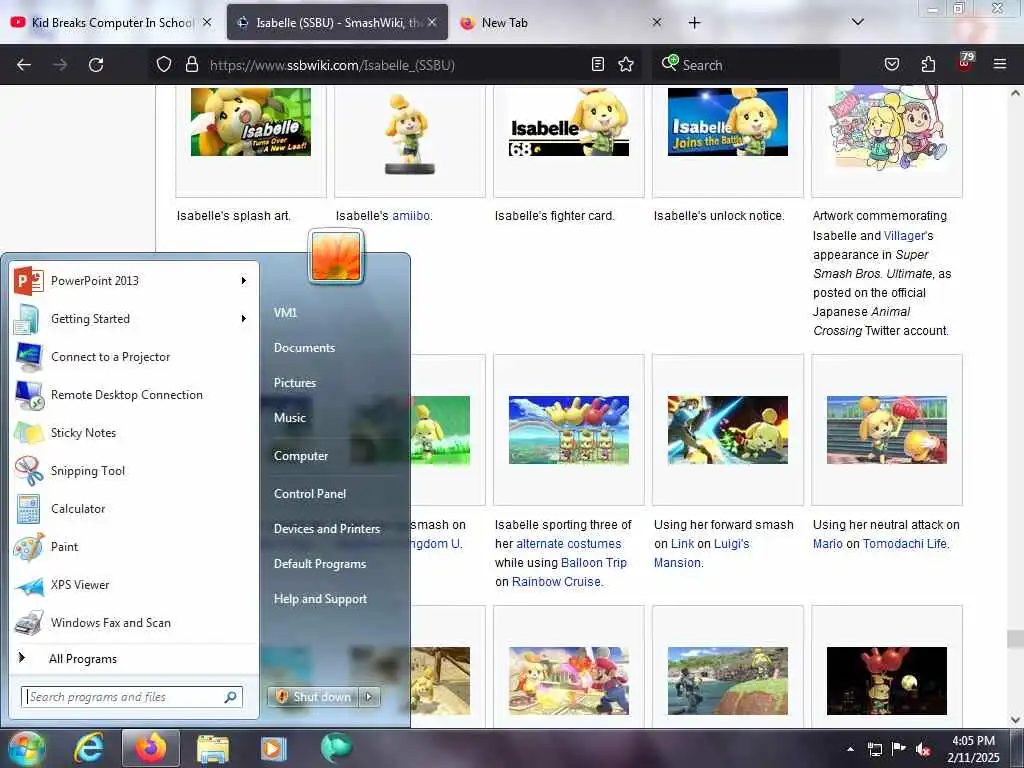Open Pictures from Start menu

pyautogui.click(x=295, y=383)
